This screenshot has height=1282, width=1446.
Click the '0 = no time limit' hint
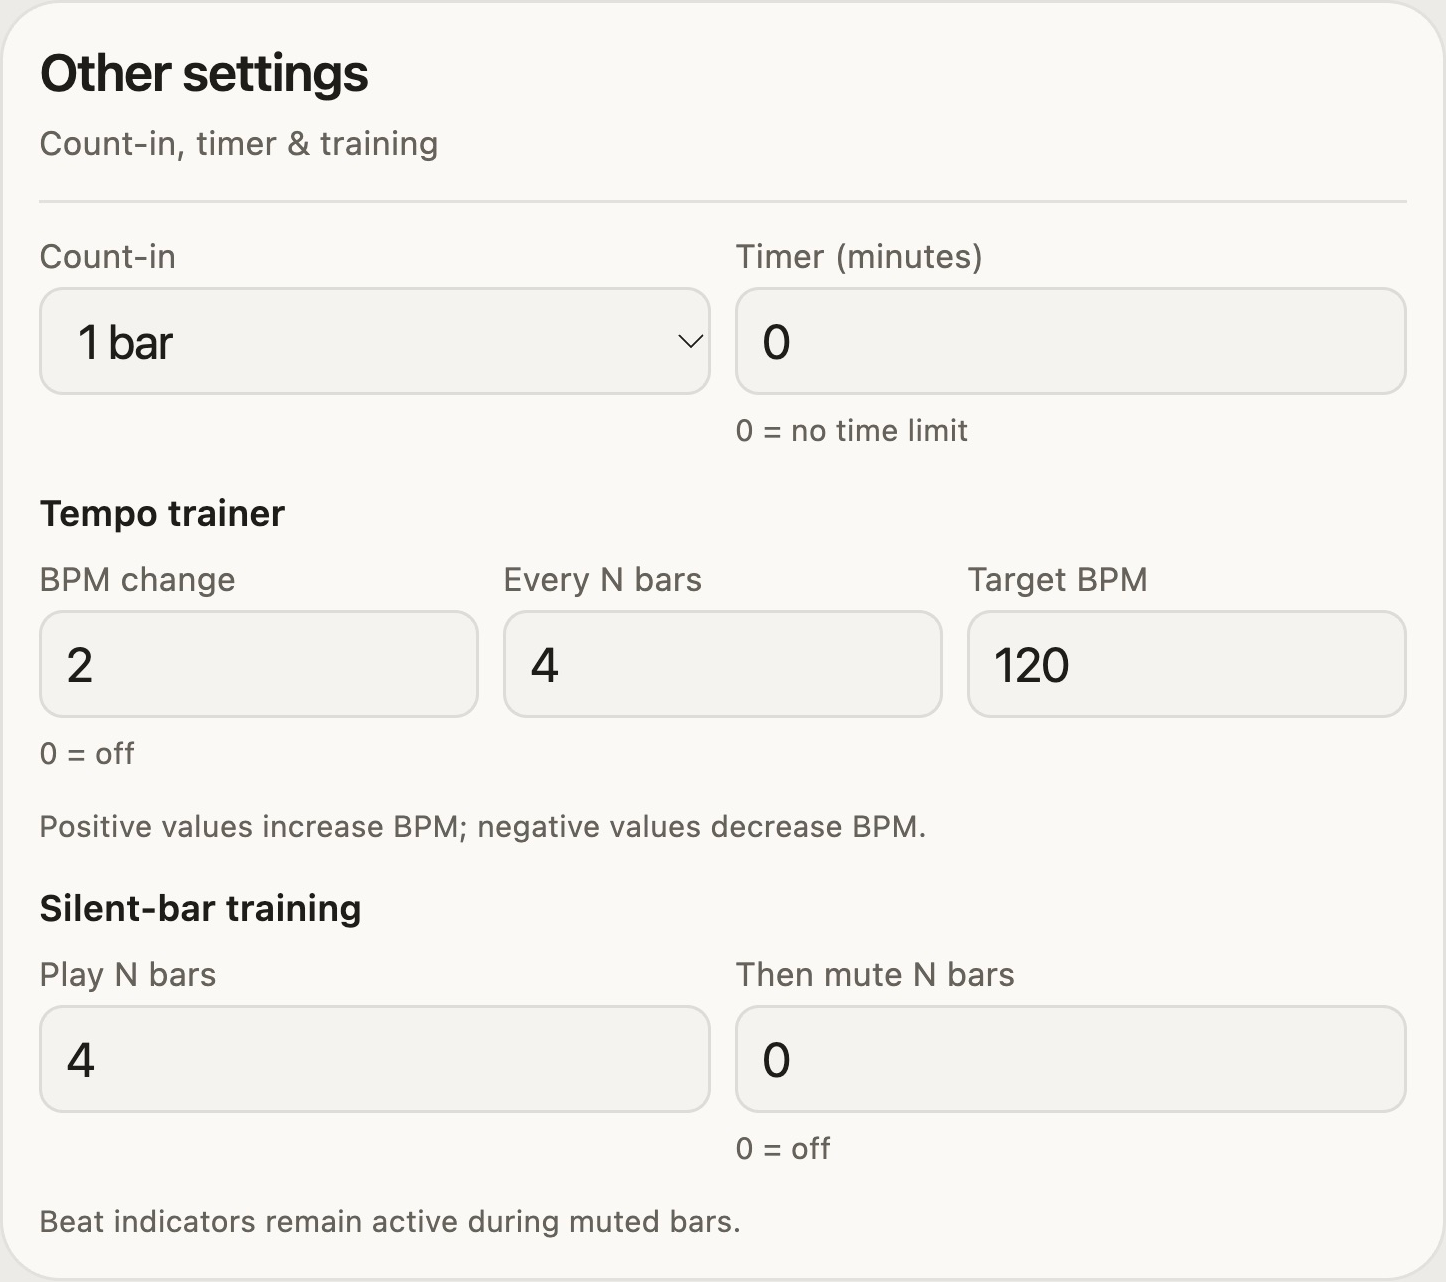click(852, 431)
